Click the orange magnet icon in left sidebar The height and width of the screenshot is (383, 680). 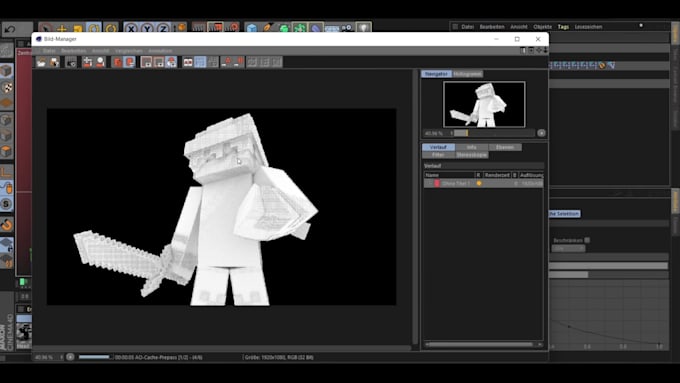pos(7,224)
